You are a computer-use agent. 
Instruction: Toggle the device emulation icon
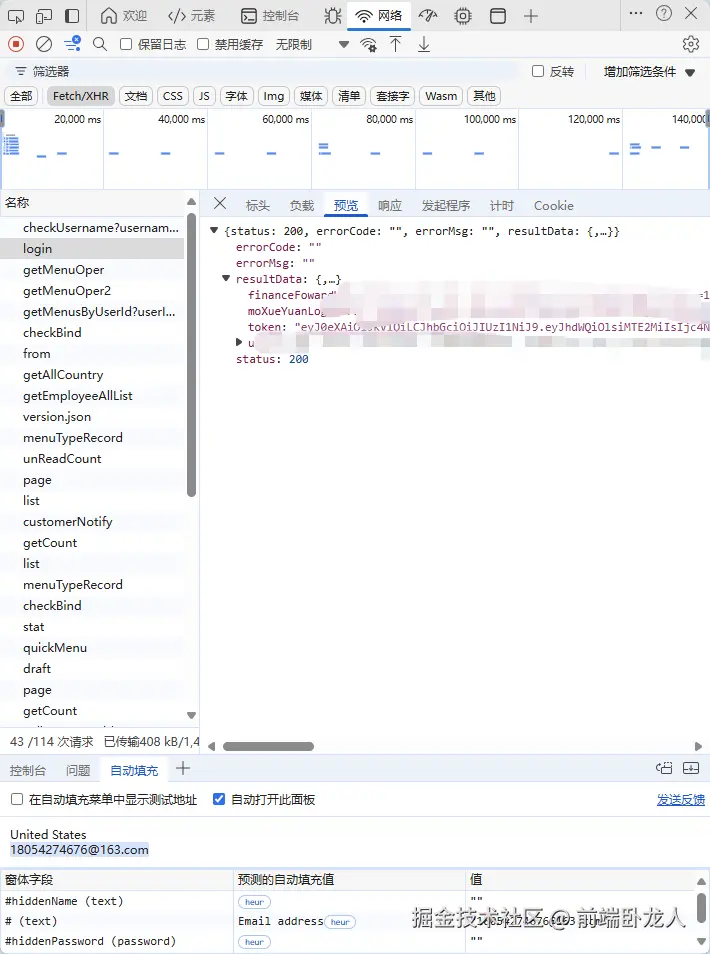(44, 15)
